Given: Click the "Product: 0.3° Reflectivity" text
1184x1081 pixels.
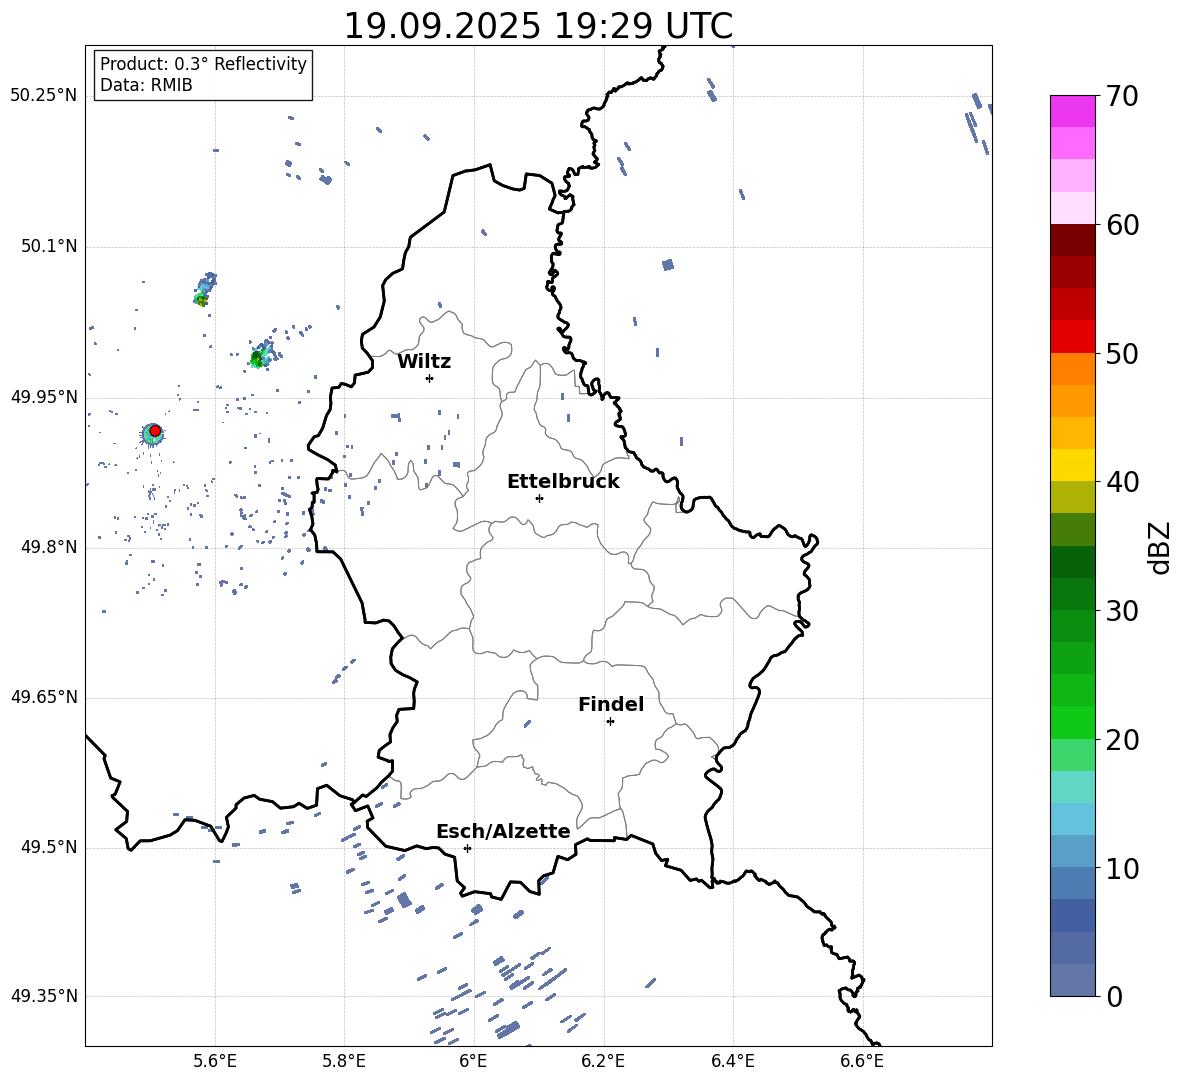Looking at the screenshot, I should (203, 63).
